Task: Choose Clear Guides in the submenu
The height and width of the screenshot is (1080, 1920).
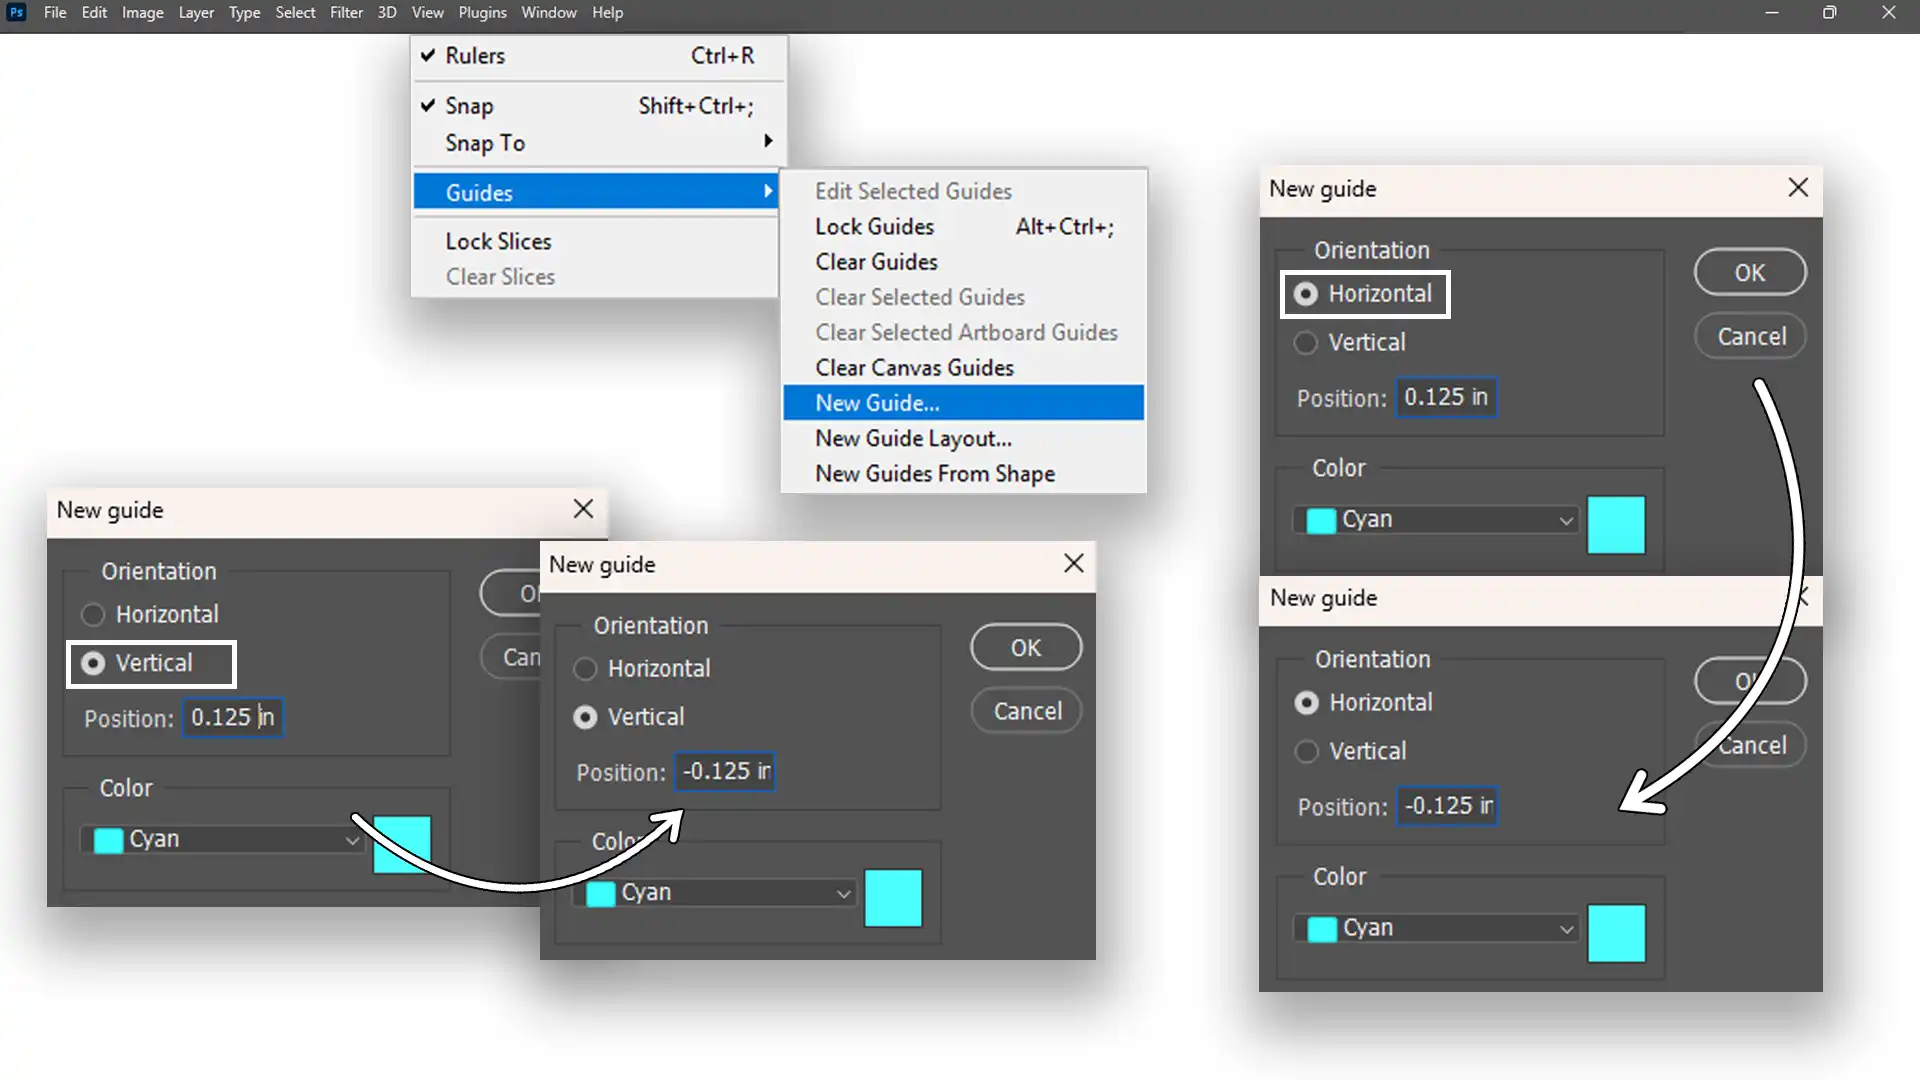Action: [x=964, y=262]
